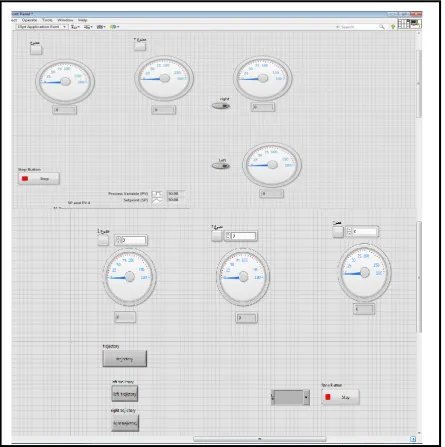Click the top-left gauge dial

coord(65,82)
